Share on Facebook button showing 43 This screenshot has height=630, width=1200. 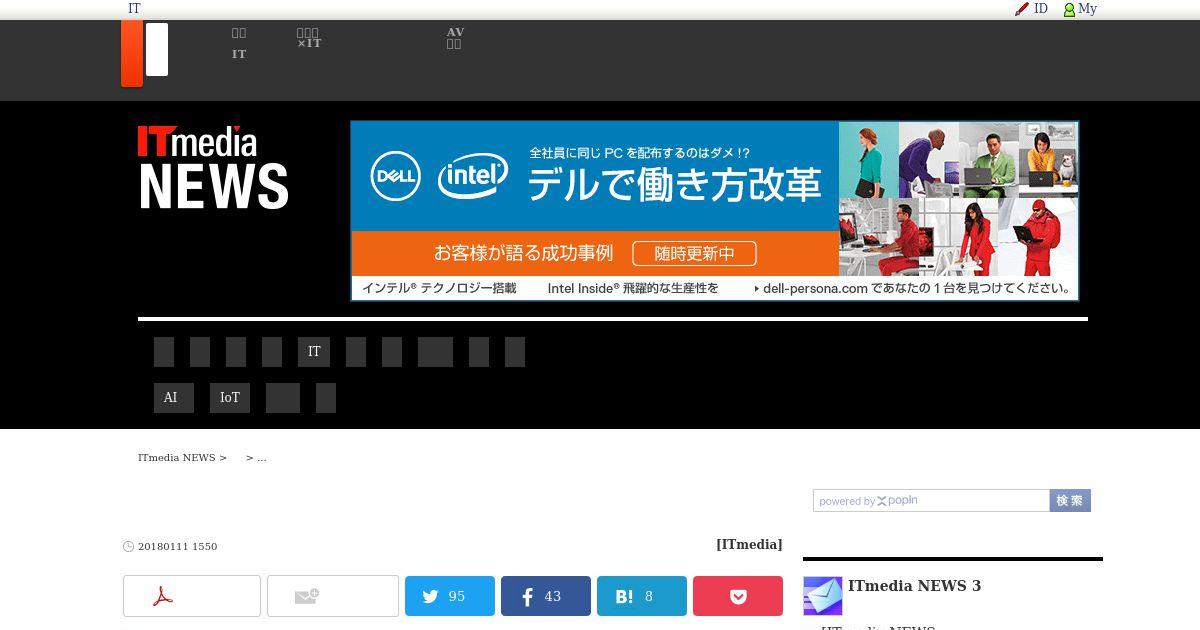click(x=546, y=596)
